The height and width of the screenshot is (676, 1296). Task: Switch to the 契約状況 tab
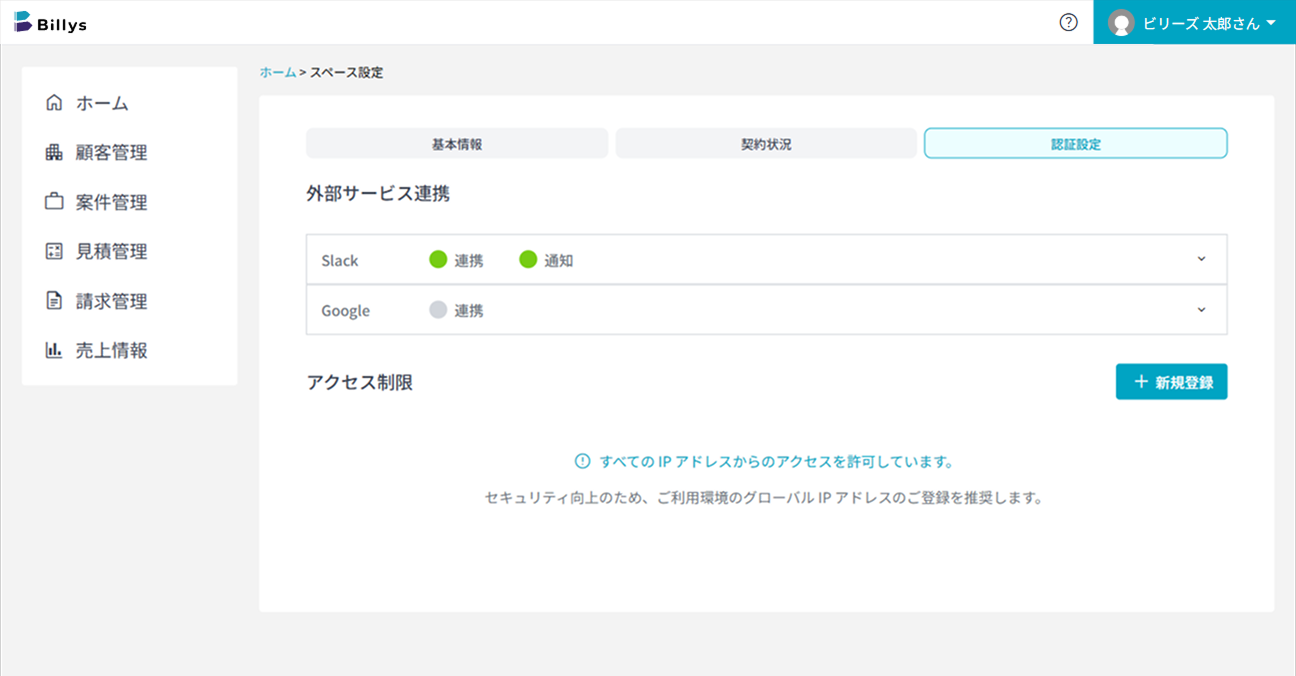tap(766, 144)
